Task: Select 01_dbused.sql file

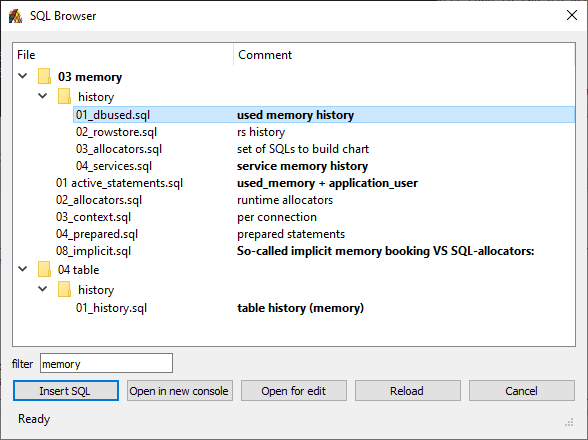Action: click(x=112, y=115)
